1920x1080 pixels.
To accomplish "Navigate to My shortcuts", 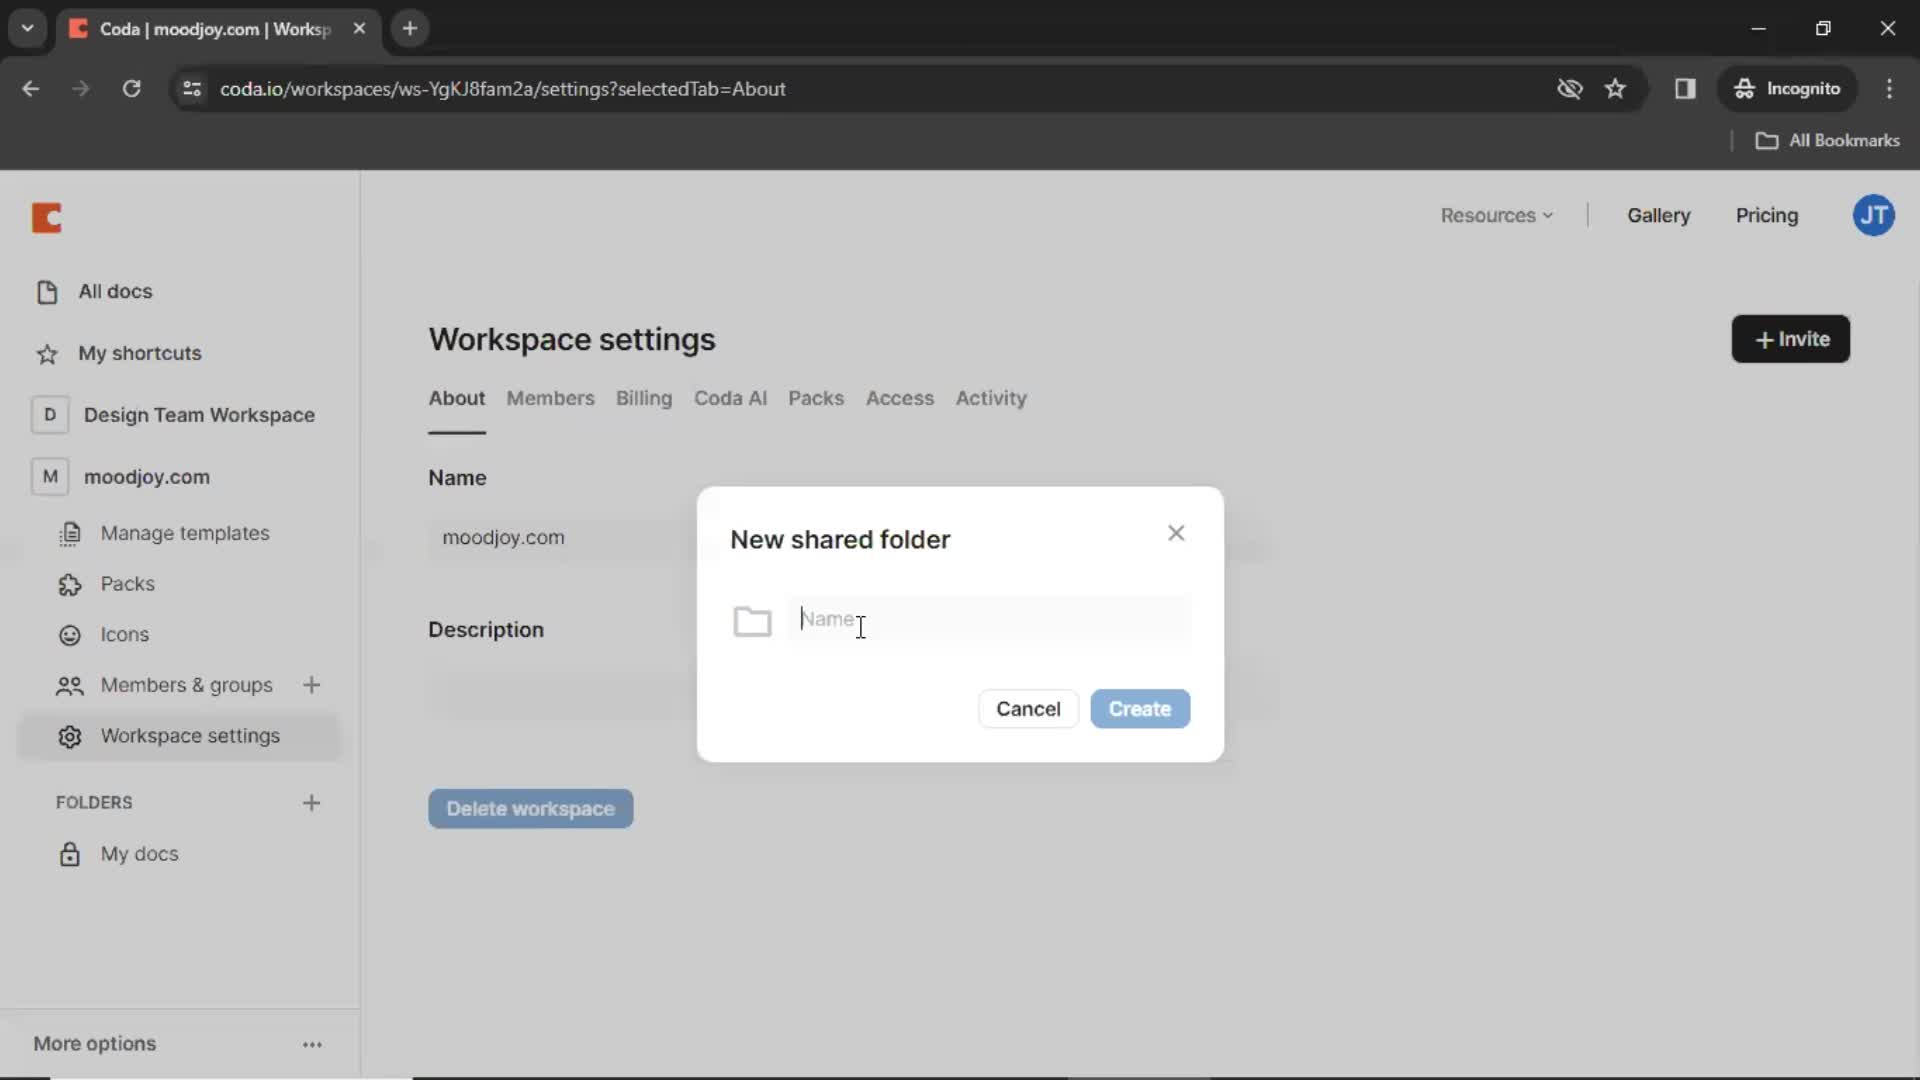I will coord(140,353).
